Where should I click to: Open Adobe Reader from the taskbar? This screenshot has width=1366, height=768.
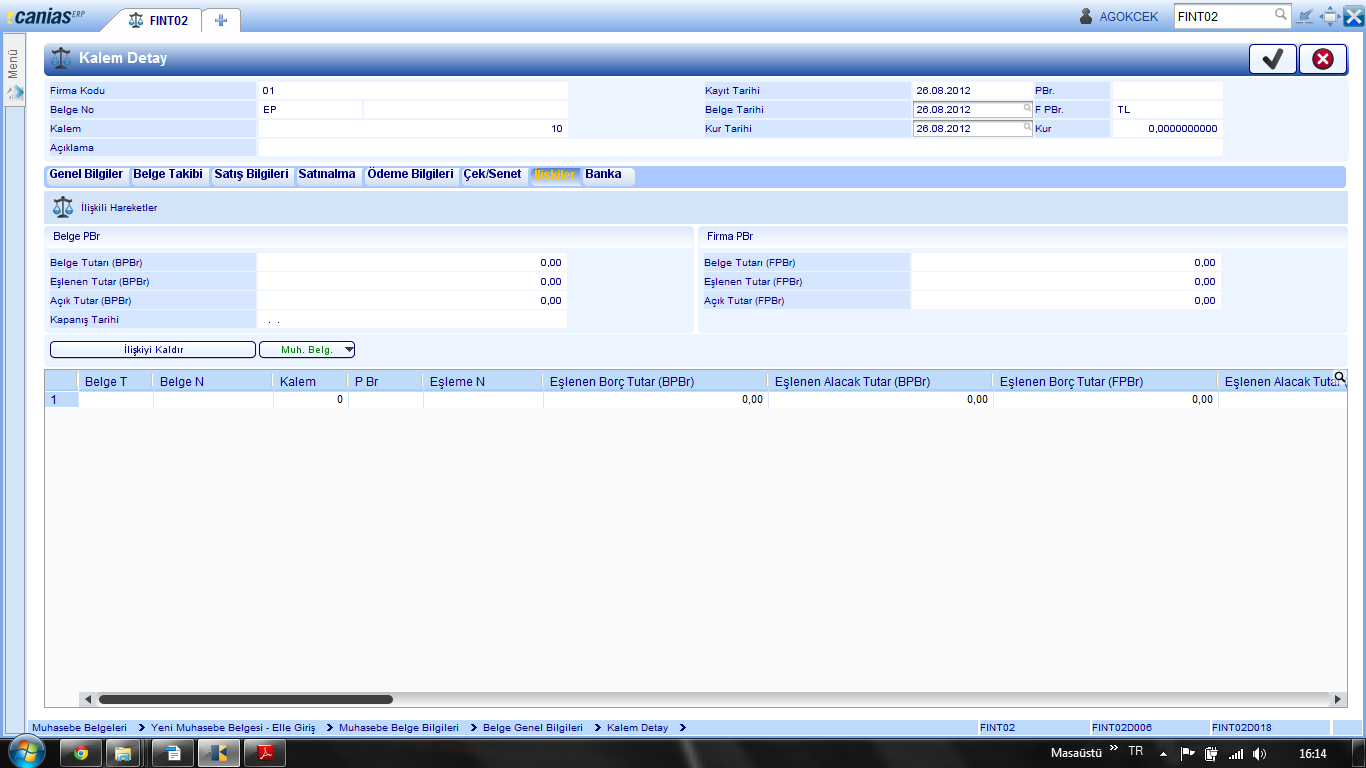pyautogui.click(x=266, y=753)
